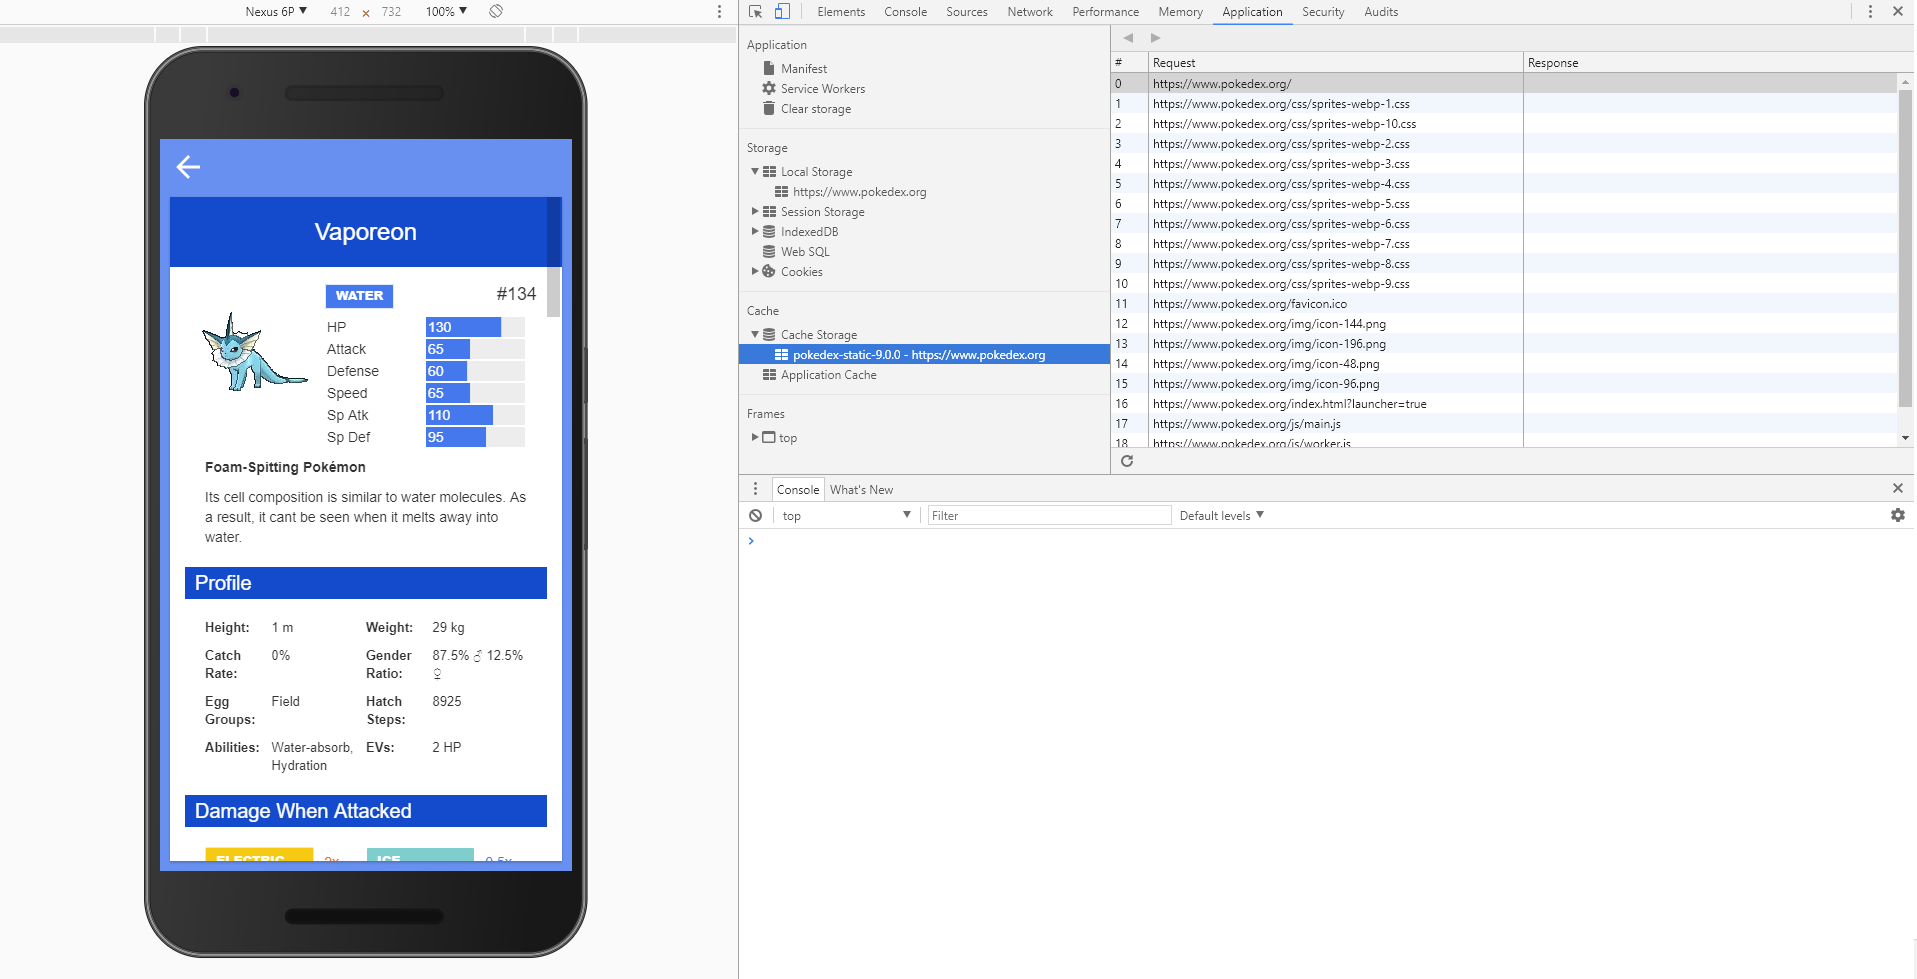The height and width of the screenshot is (979, 1917).
Task: Expand Session Storage node
Action: coord(755,212)
